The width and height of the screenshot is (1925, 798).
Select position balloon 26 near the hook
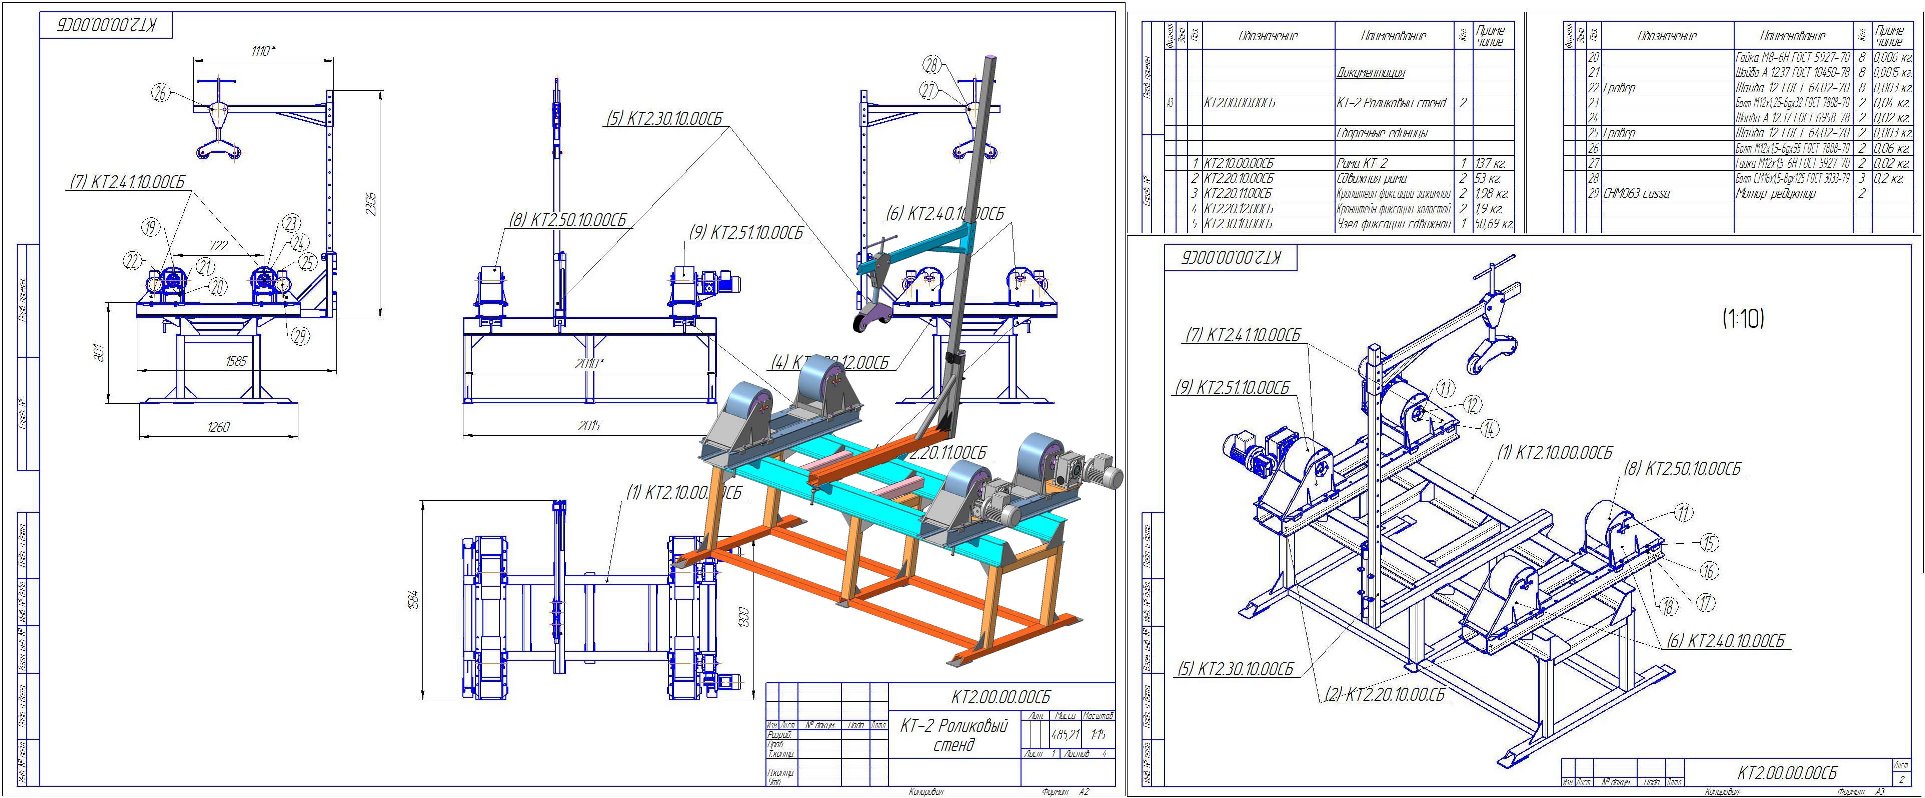[x=162, y=93]
